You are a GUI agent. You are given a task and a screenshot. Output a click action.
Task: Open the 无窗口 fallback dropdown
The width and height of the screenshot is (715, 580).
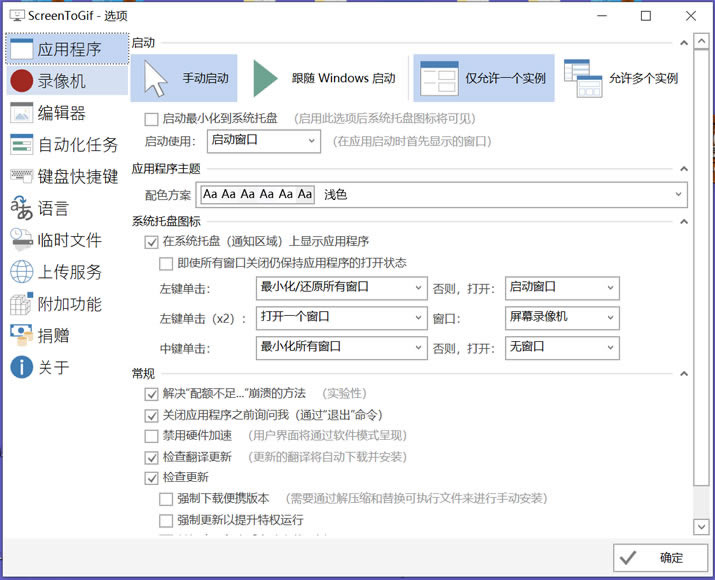[x=562, y=348]
